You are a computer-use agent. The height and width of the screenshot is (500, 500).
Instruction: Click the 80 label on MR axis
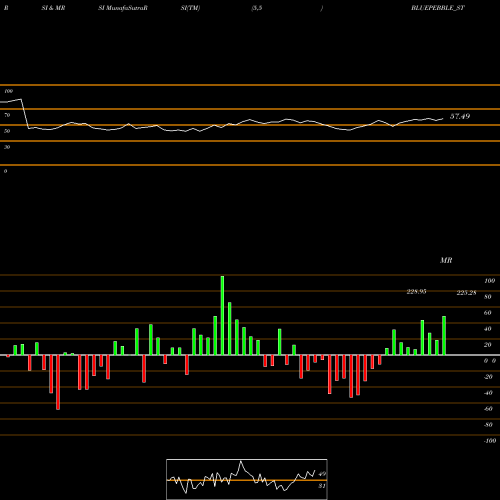tap(488, 297)
